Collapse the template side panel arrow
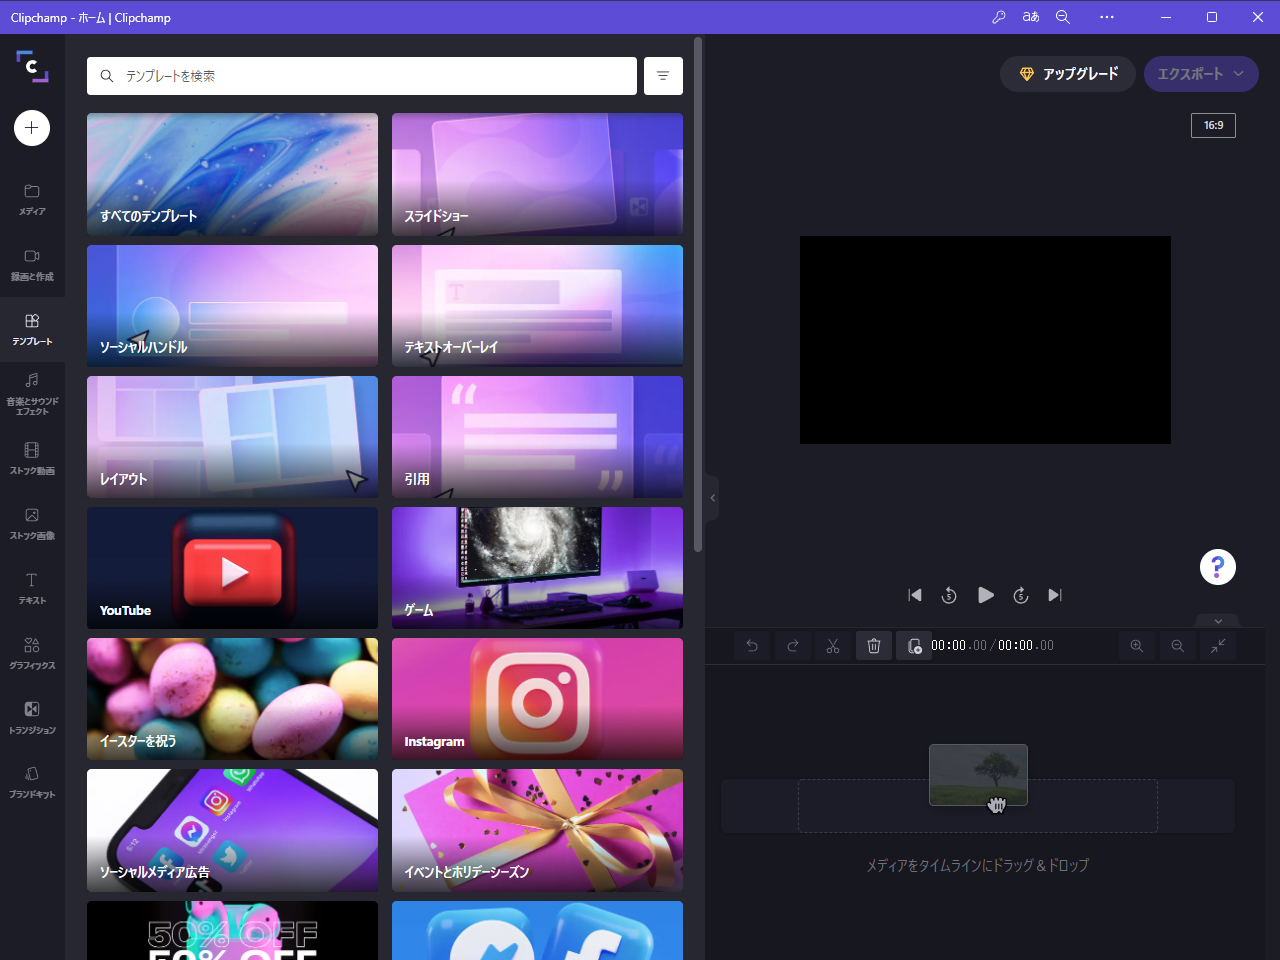Screen dimensions: 1280x960 pyautogui.click(x=712, y=498)
